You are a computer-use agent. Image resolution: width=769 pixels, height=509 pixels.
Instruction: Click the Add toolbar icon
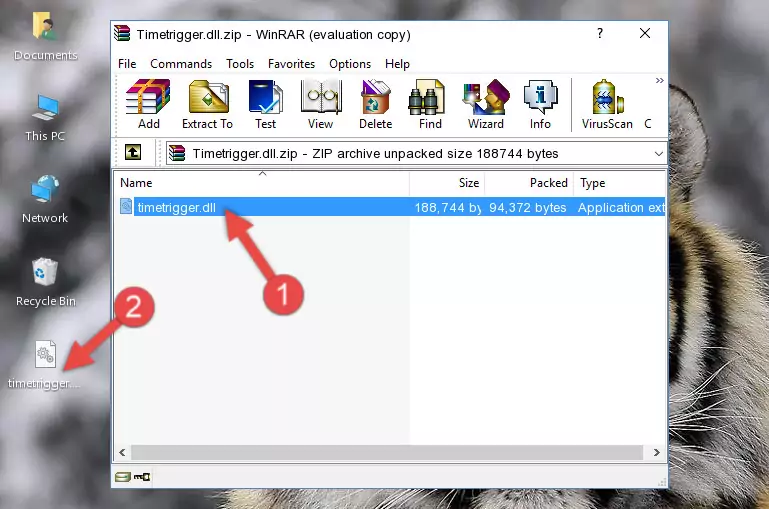coord(148,104)
